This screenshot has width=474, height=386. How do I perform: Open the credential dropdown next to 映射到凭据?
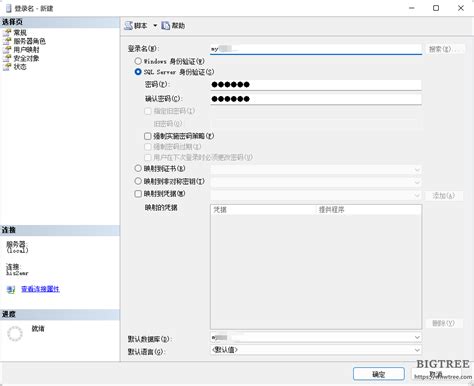pos(316,195)
